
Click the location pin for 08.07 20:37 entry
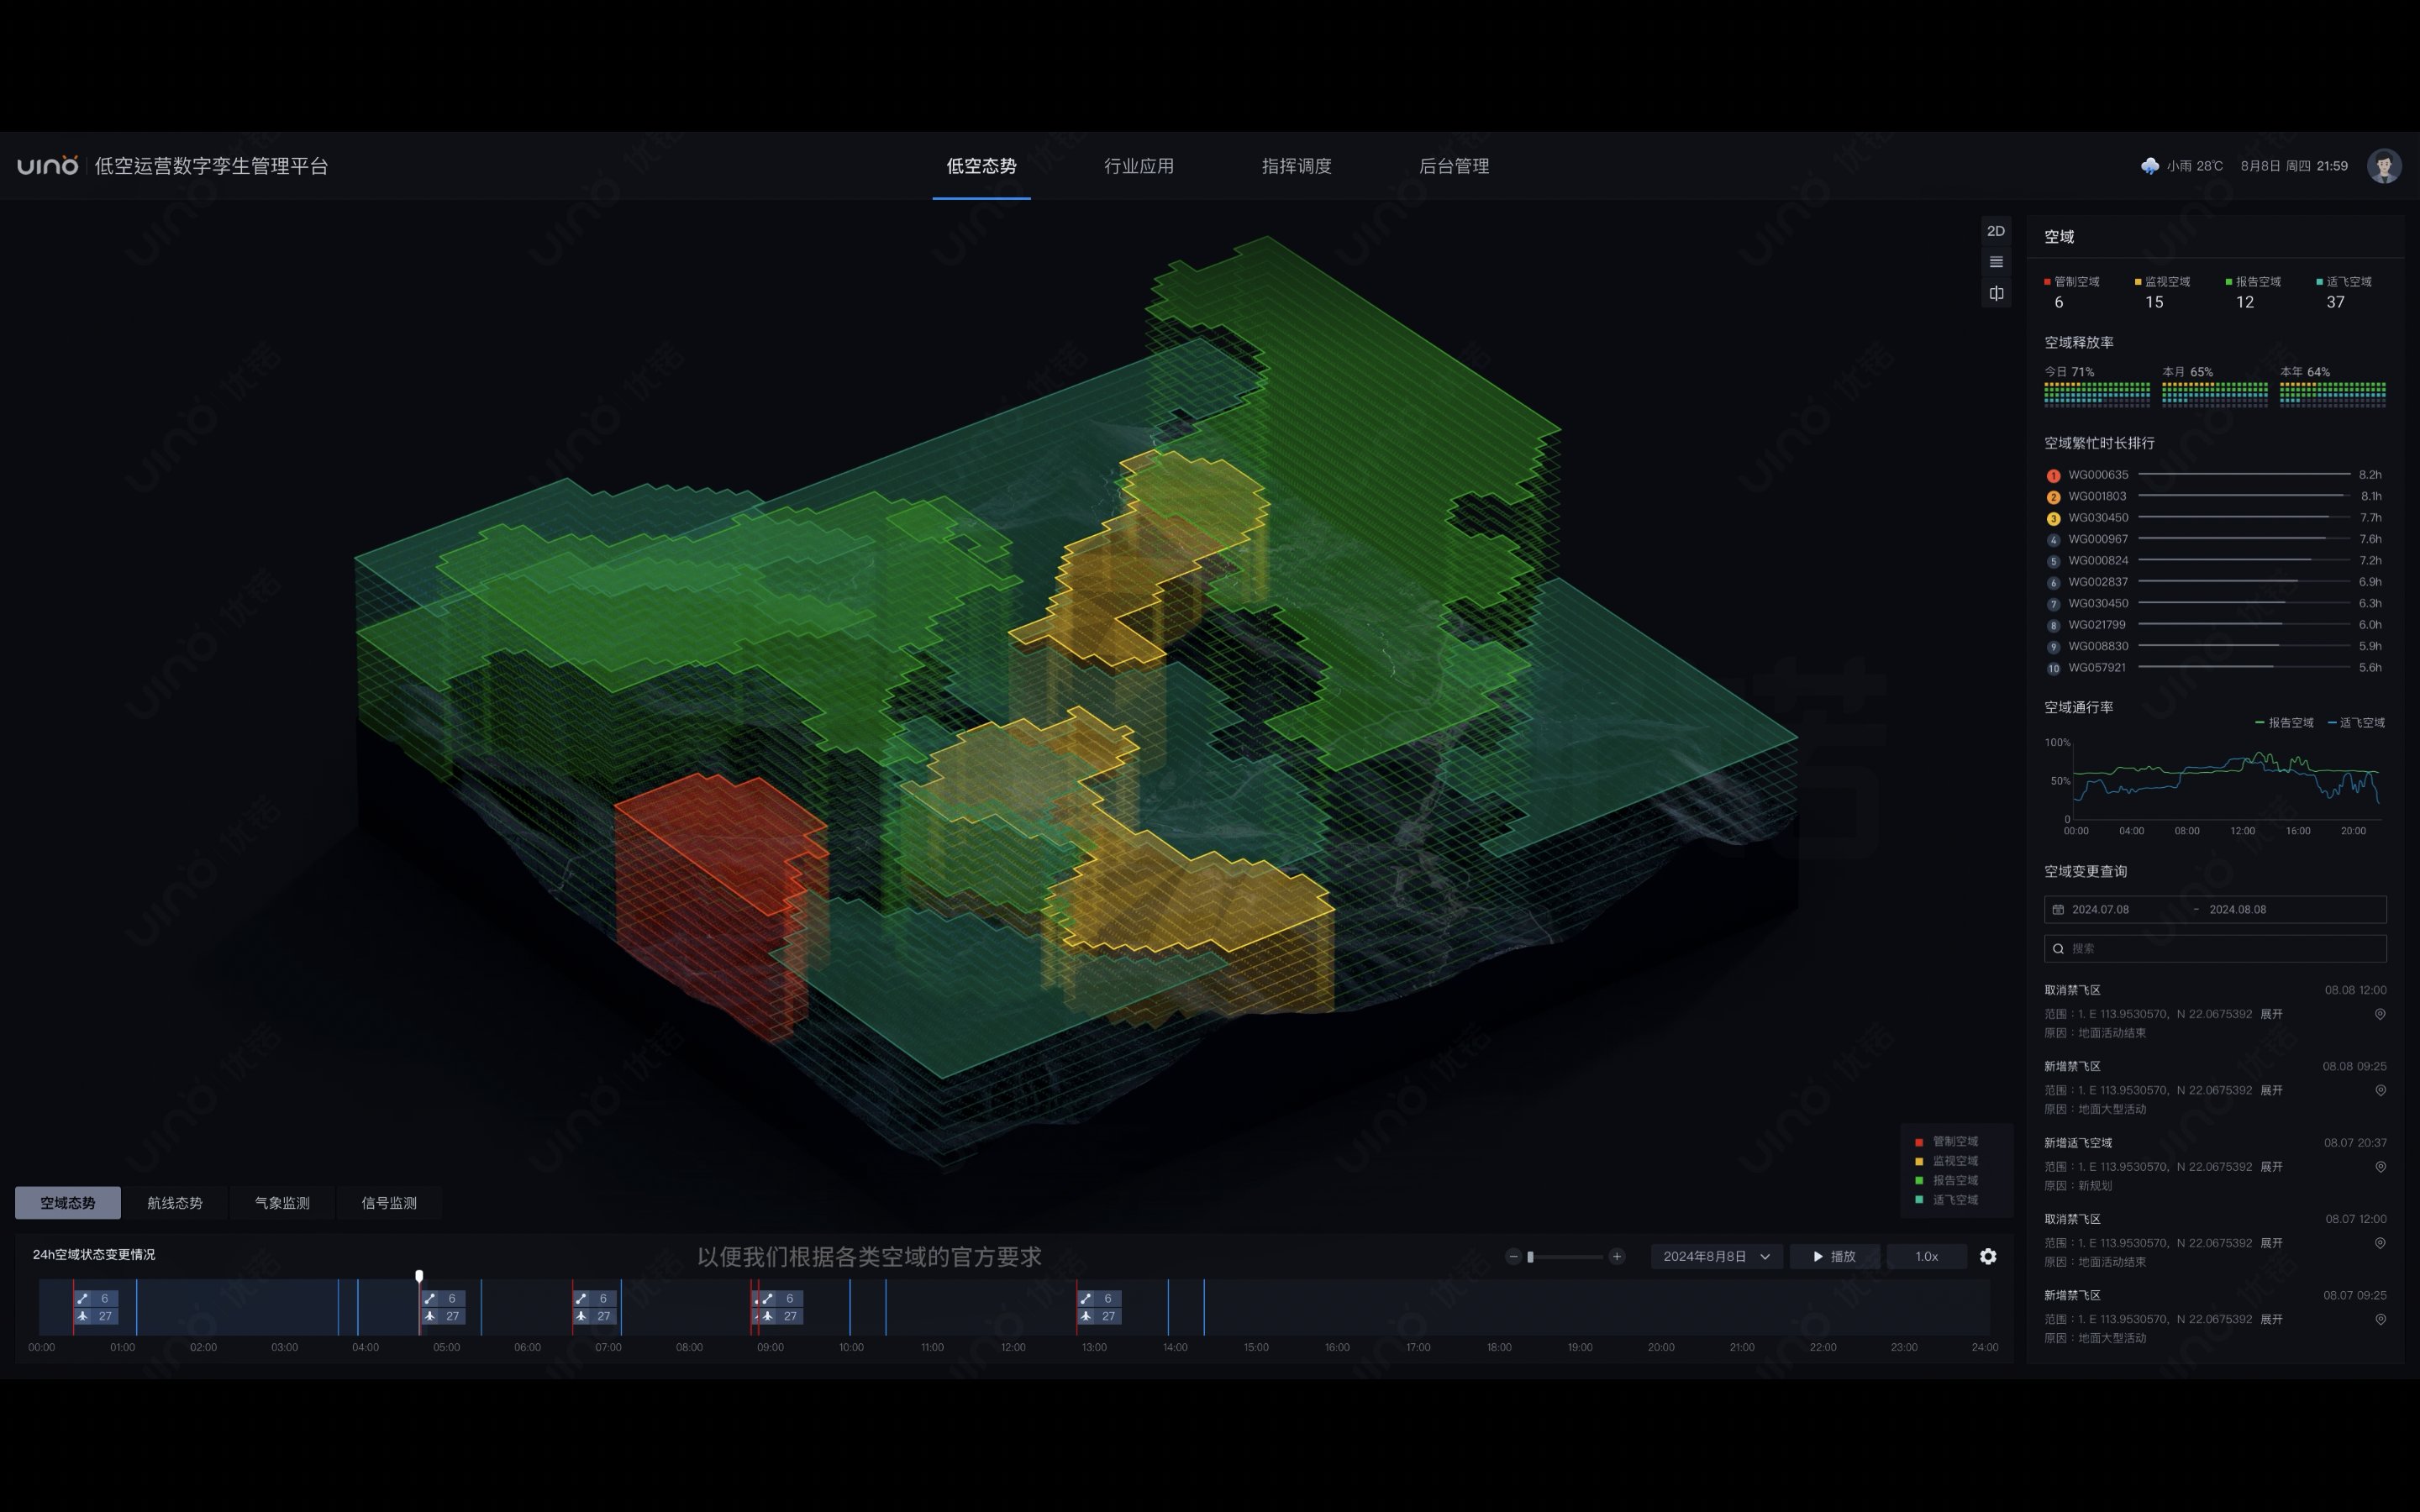[2380, 1167]
